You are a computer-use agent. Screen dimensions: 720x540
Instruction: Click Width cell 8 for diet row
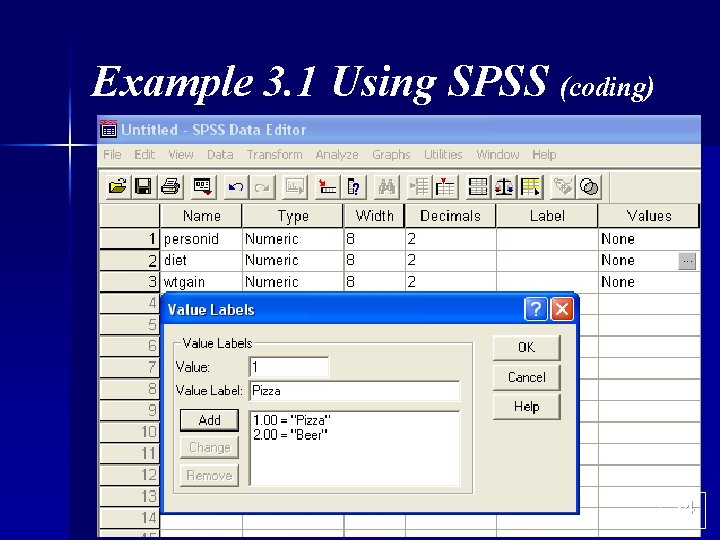click(x=374, y=260)
